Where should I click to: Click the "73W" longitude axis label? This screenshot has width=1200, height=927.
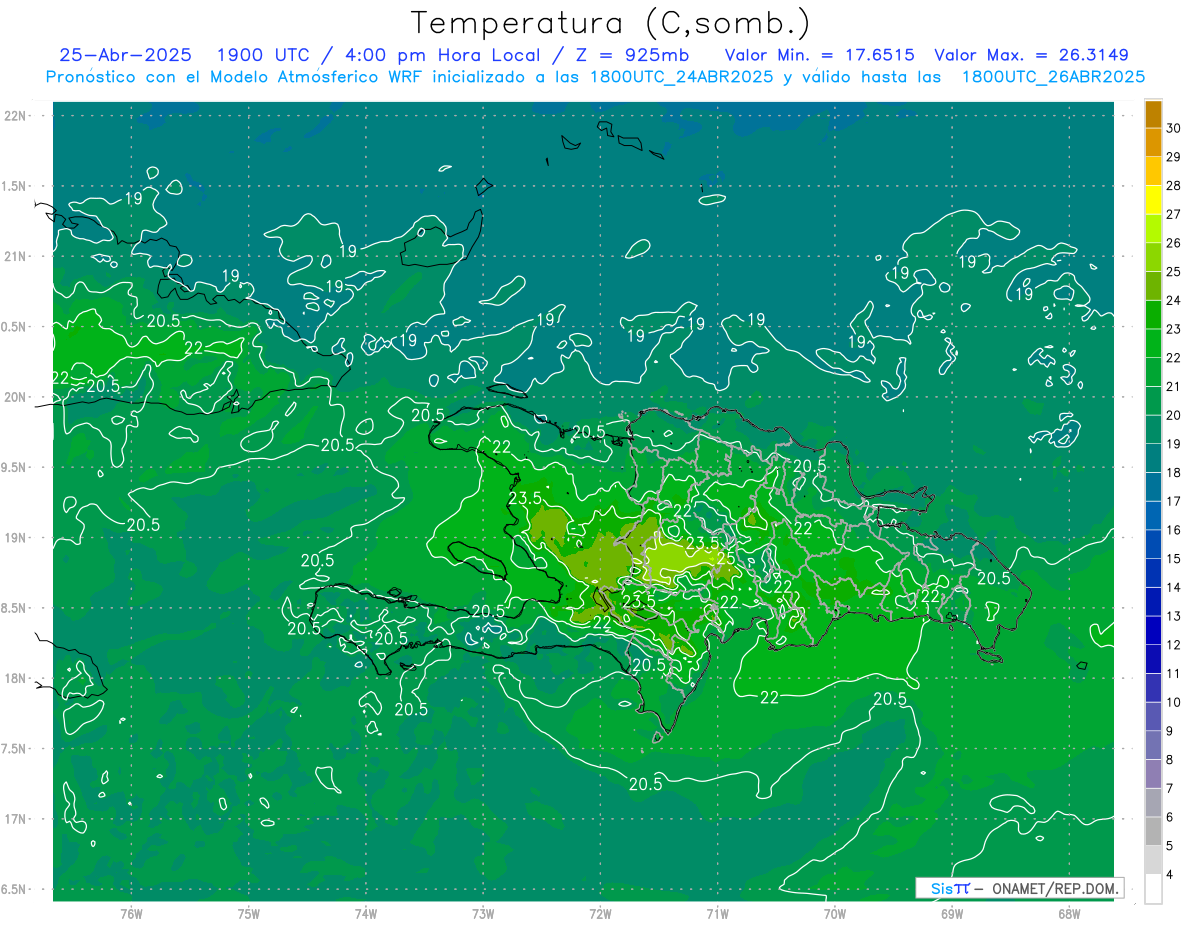pyautogui.click(x=483, y=913)
